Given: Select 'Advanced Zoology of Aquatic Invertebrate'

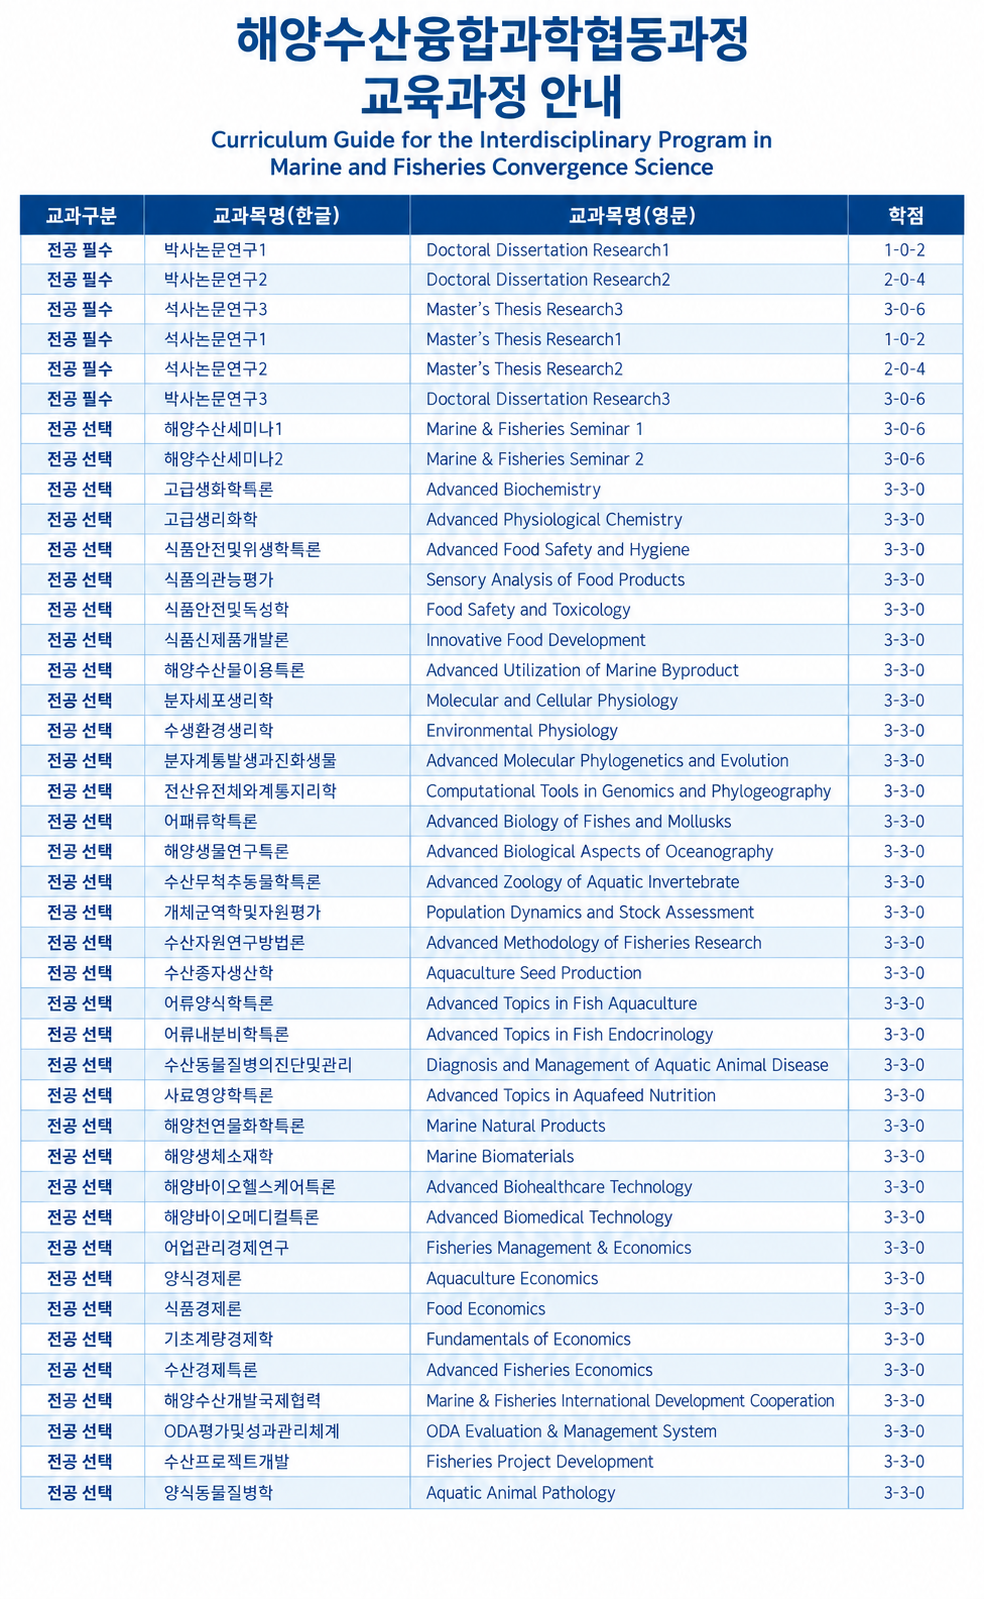Looking at the screenshot, I should click(x=583, y=882).
